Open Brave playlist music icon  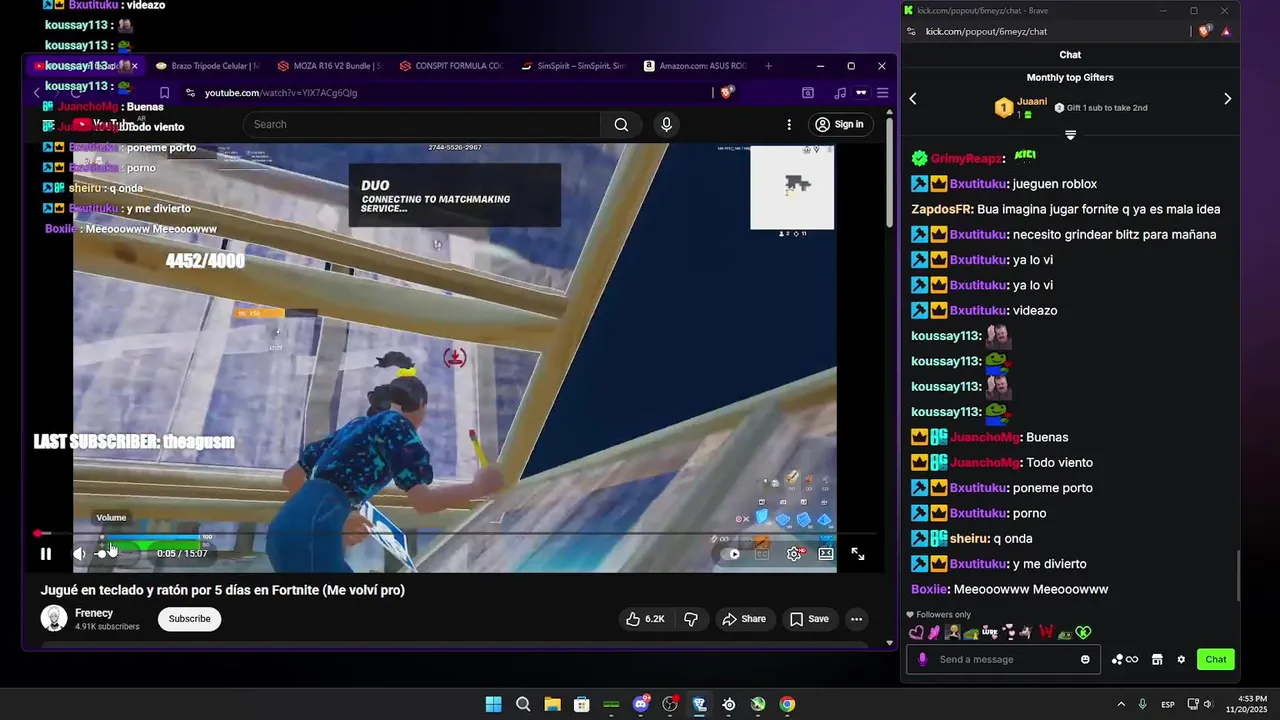pos(839,93)
